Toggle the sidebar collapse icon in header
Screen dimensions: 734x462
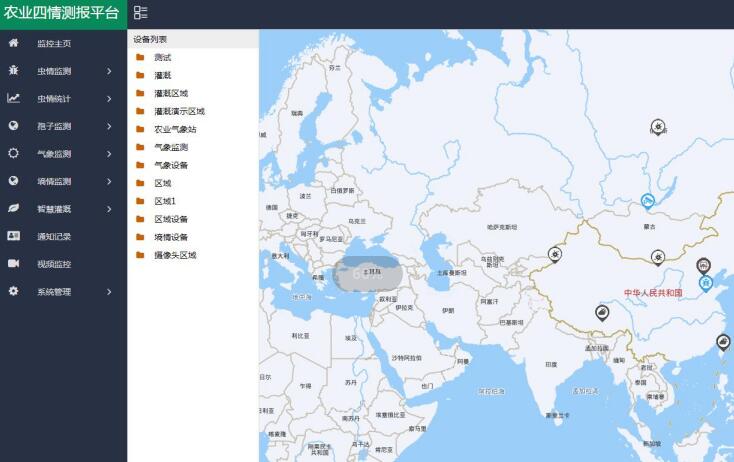pyautogui.click(x=140, y=13)
